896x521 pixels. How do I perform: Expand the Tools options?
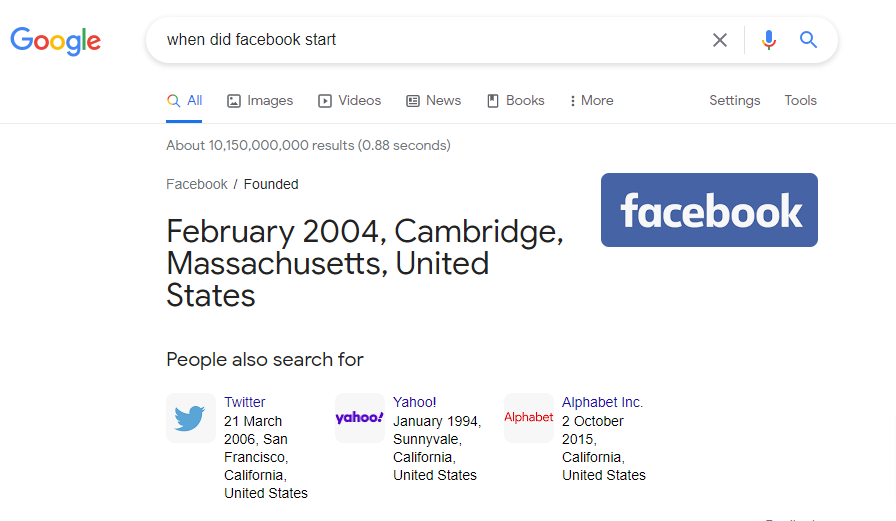click(800, 101)
